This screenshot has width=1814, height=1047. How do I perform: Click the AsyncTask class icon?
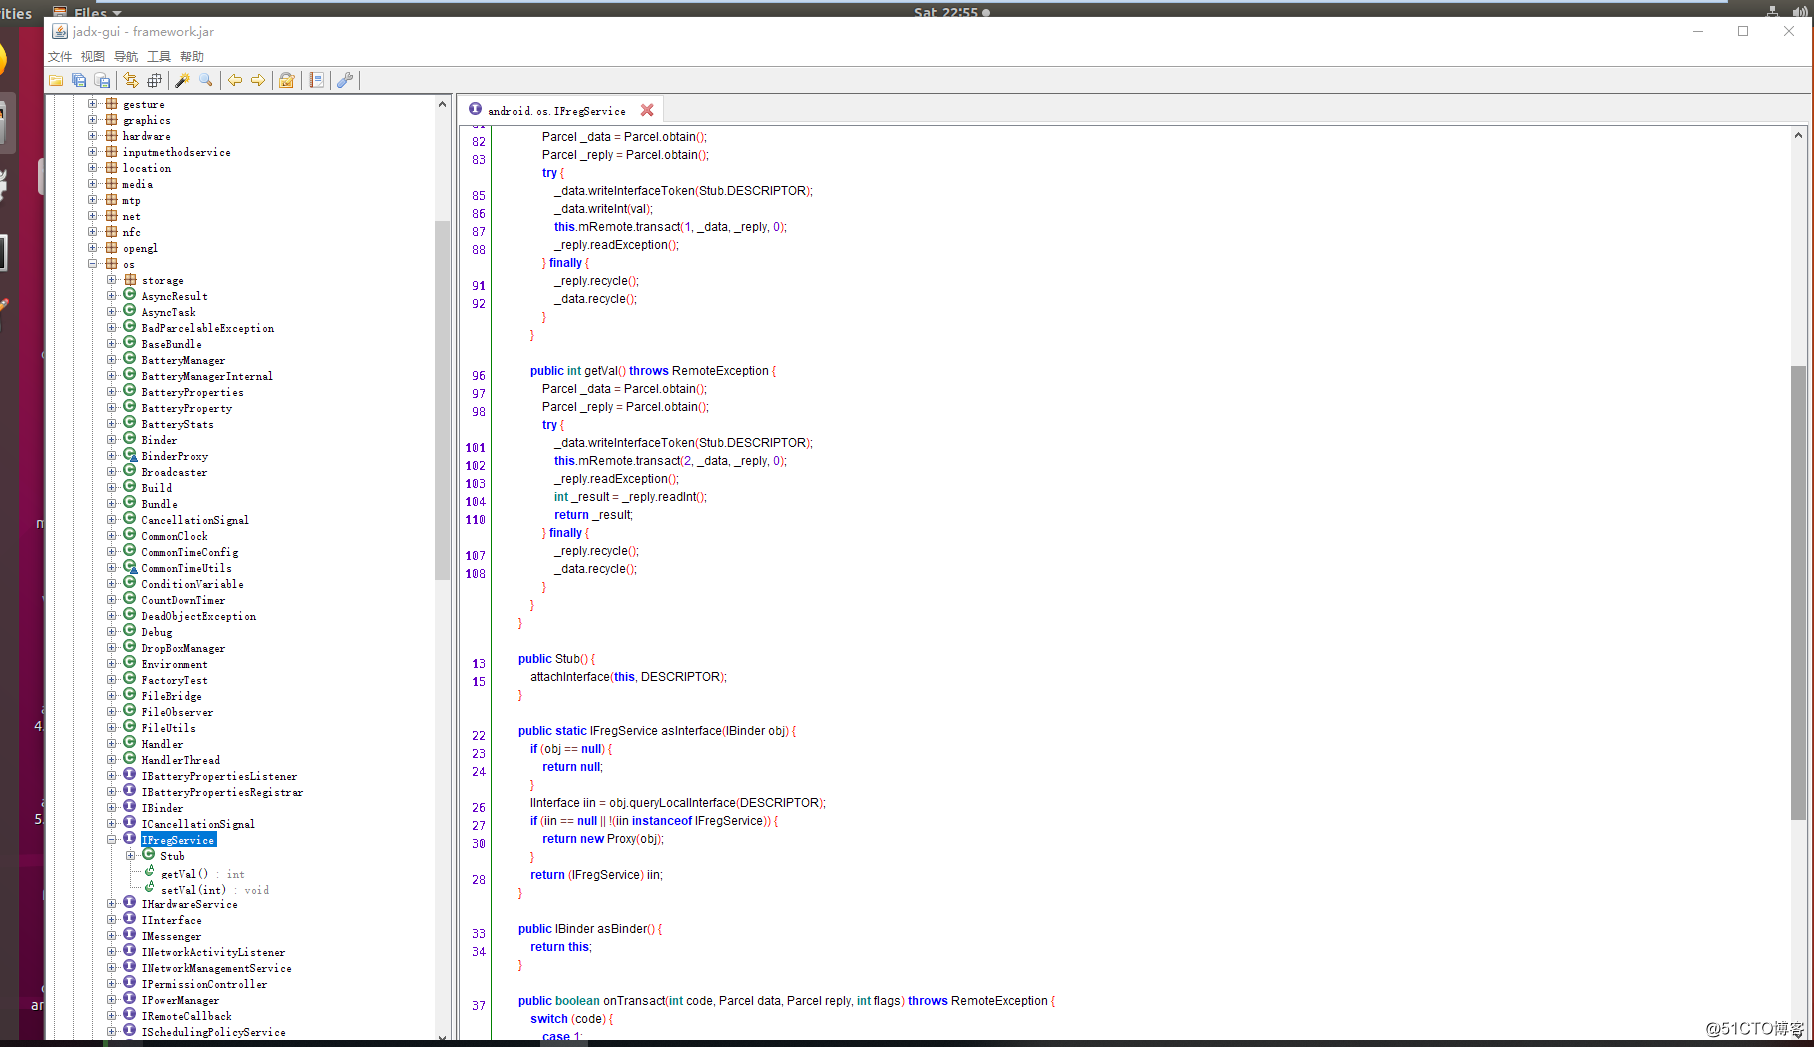pyautogui.click(x=130, y=311)
